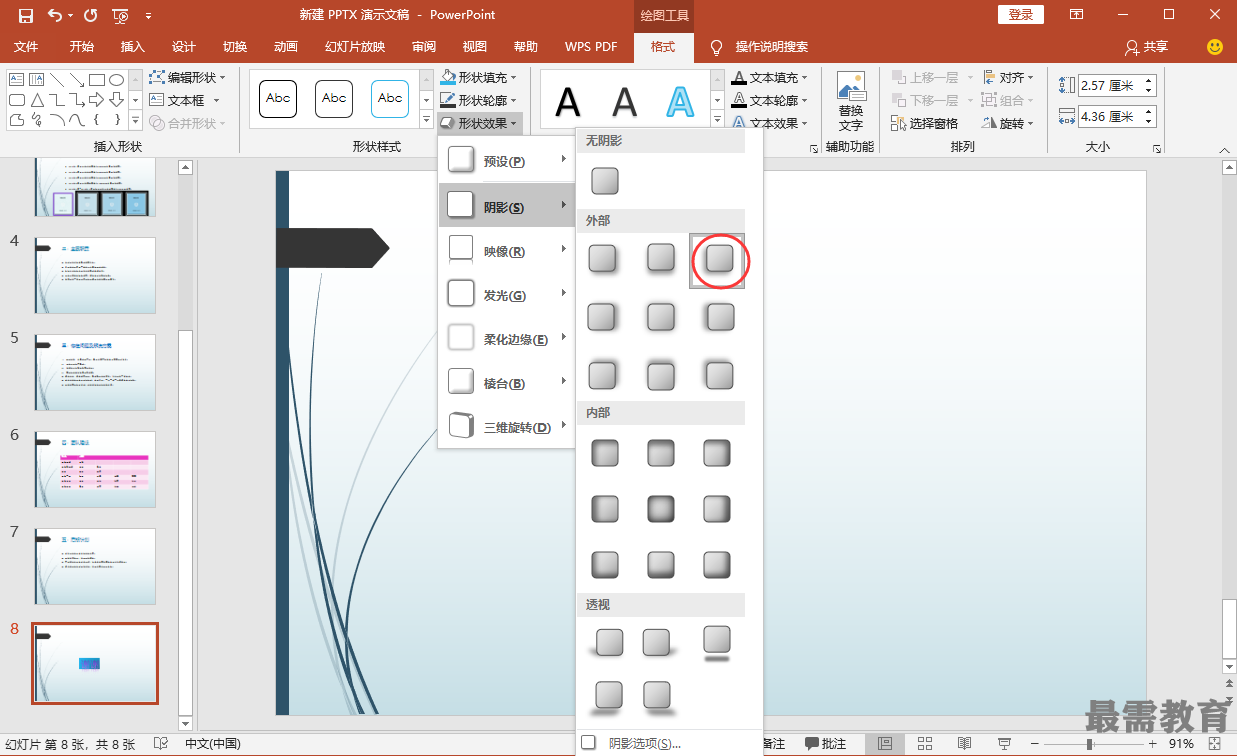Select slide 4 thumbnail in slide panel
The height and width of the screenshot is (756, 1237).
95,275
